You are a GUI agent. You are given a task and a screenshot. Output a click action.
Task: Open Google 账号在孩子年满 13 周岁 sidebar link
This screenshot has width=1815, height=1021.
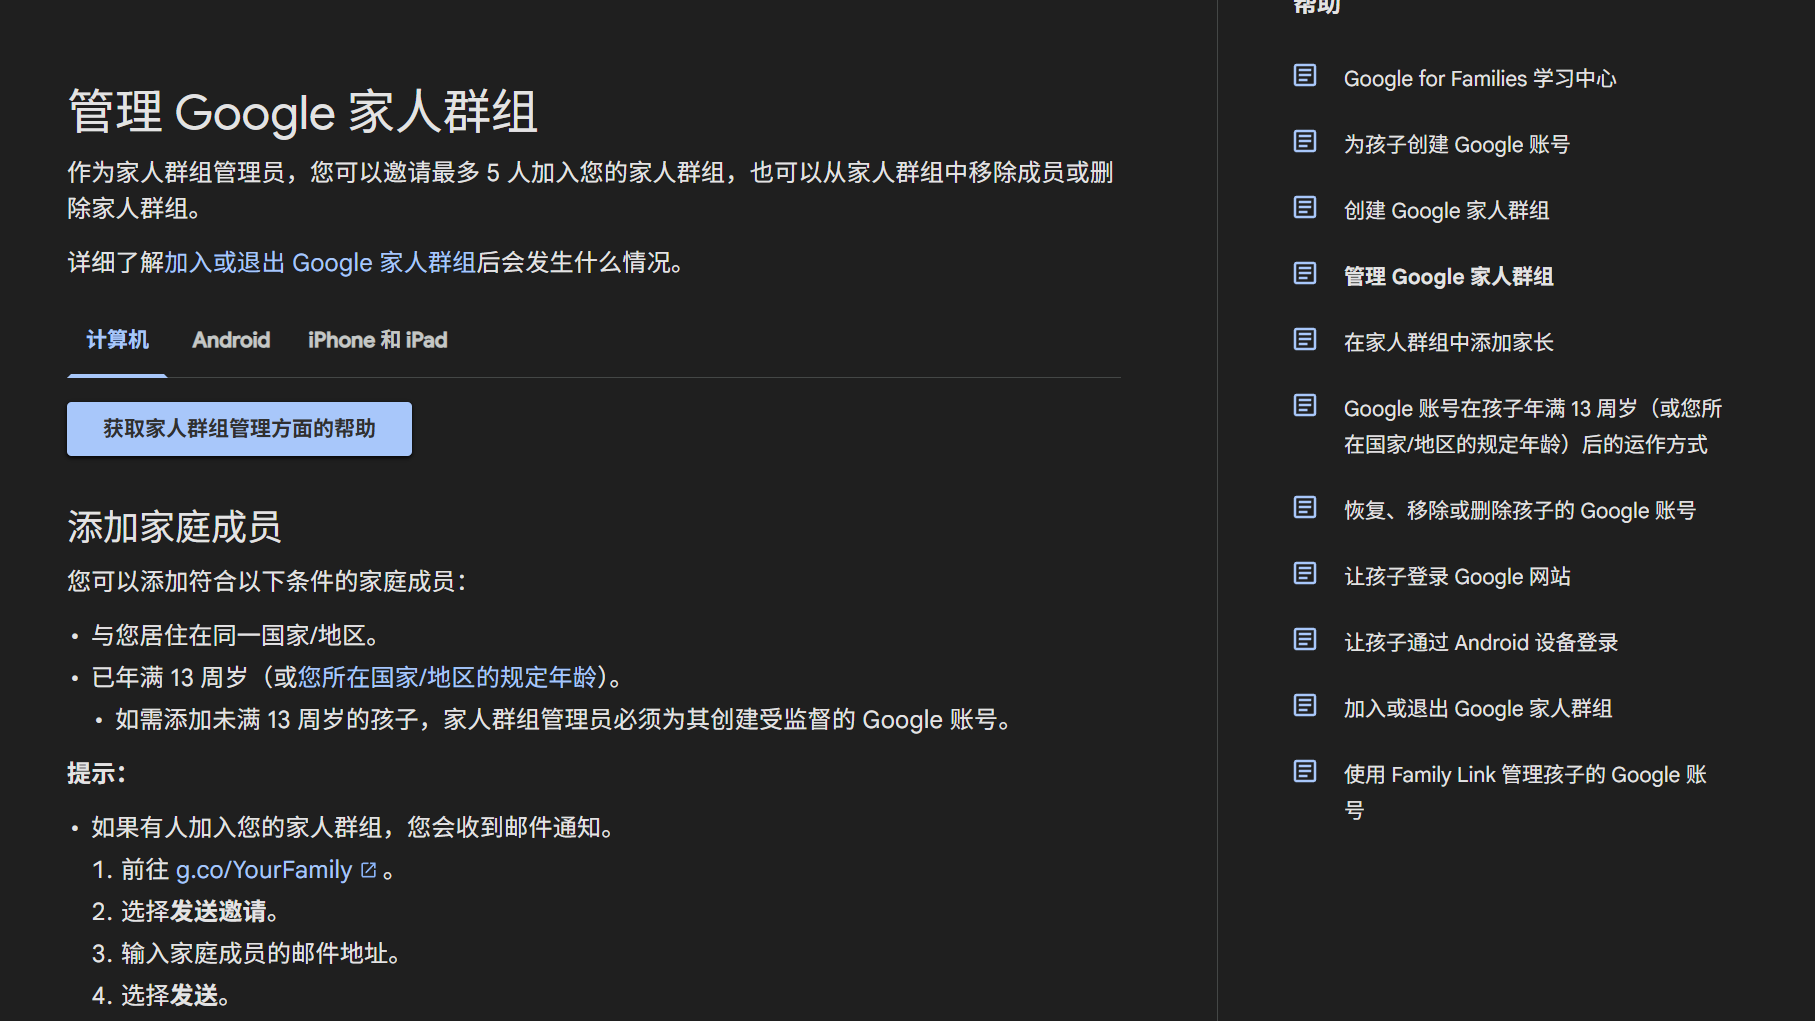[x=1532, y=427]
